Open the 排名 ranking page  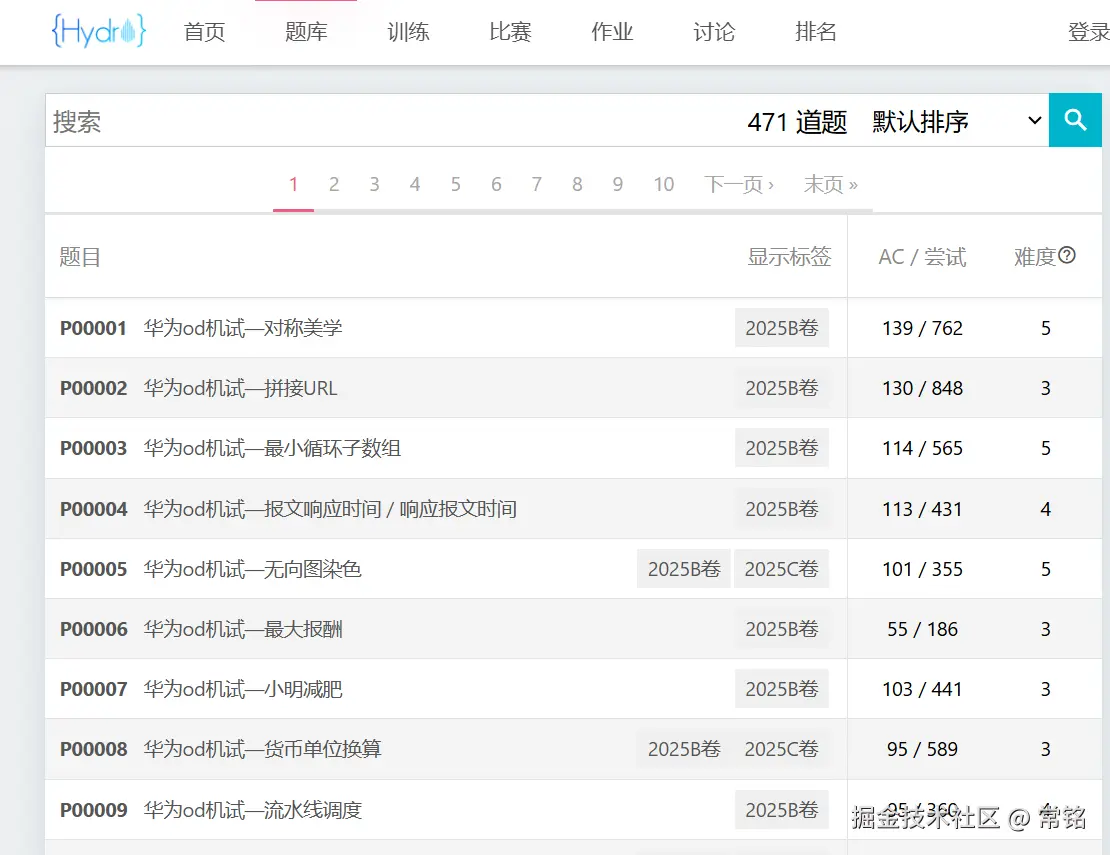(x=815, y=31)
